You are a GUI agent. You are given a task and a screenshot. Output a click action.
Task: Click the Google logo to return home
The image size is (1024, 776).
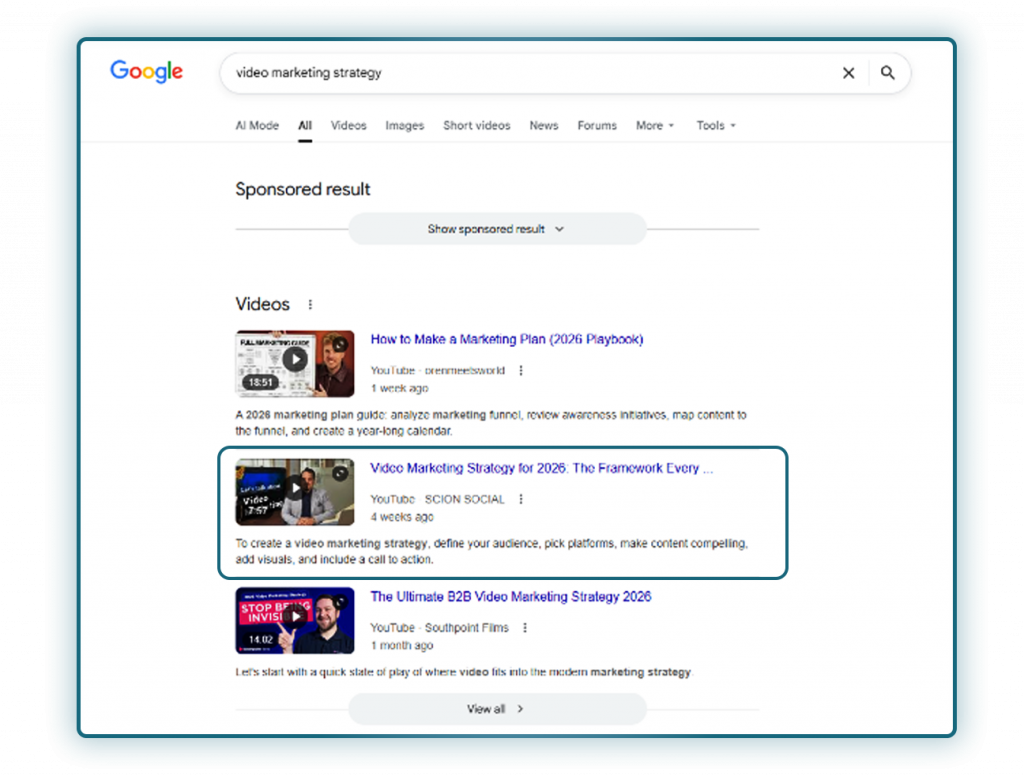click(x=146, y=71)
